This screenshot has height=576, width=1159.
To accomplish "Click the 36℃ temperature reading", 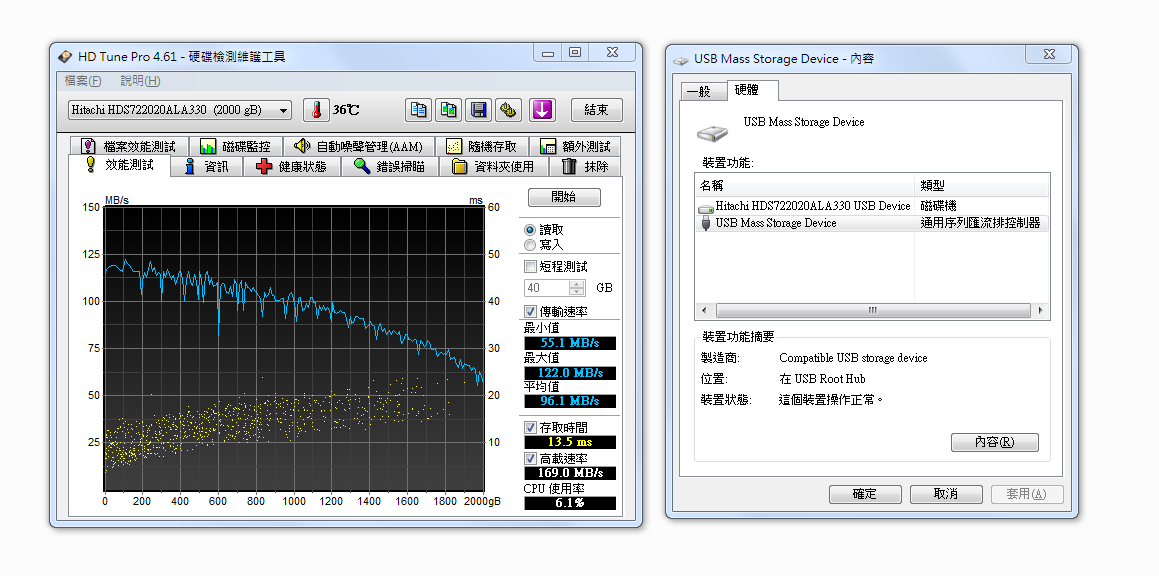I will pos(346,110).
